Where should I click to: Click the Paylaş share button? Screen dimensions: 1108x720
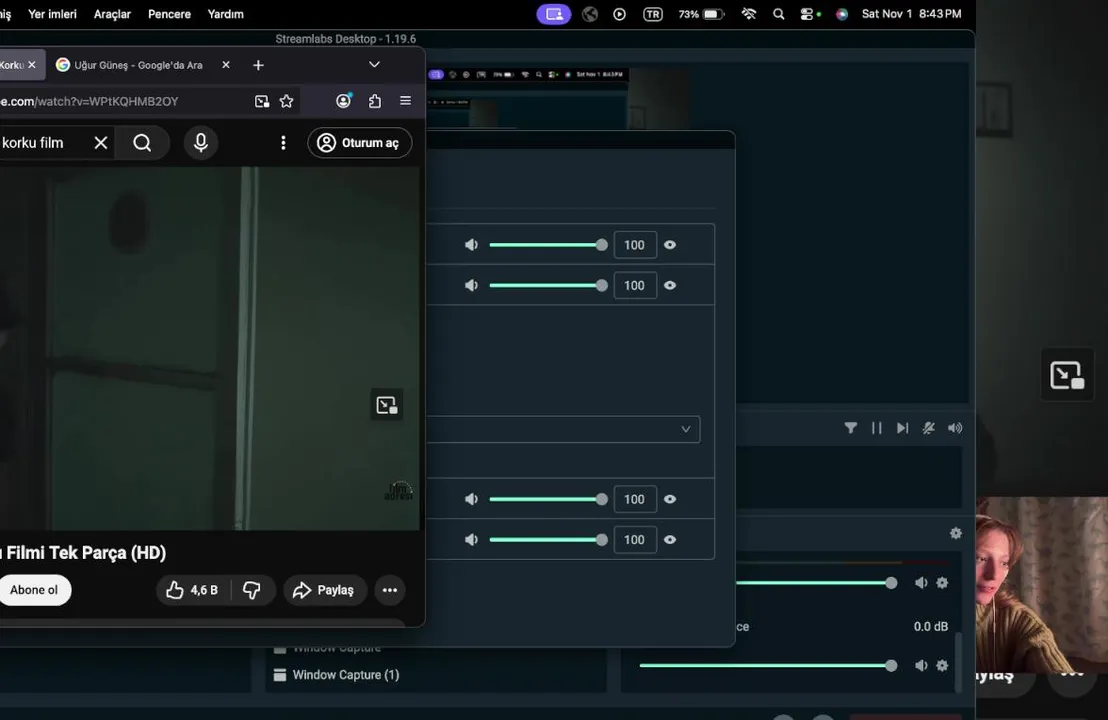coord(324,590)
